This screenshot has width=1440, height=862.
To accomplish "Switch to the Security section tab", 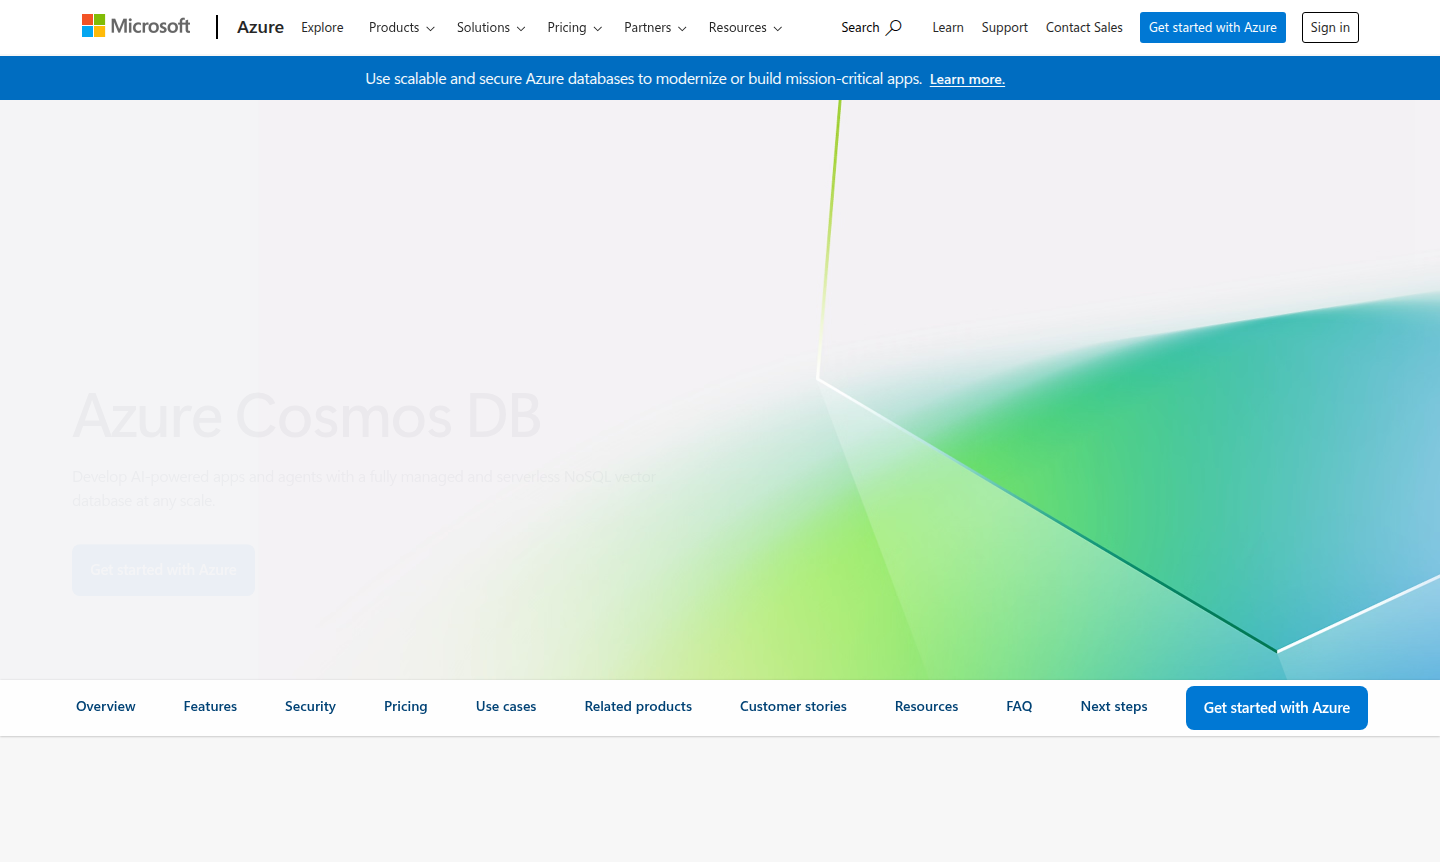I will coord(310,706).
